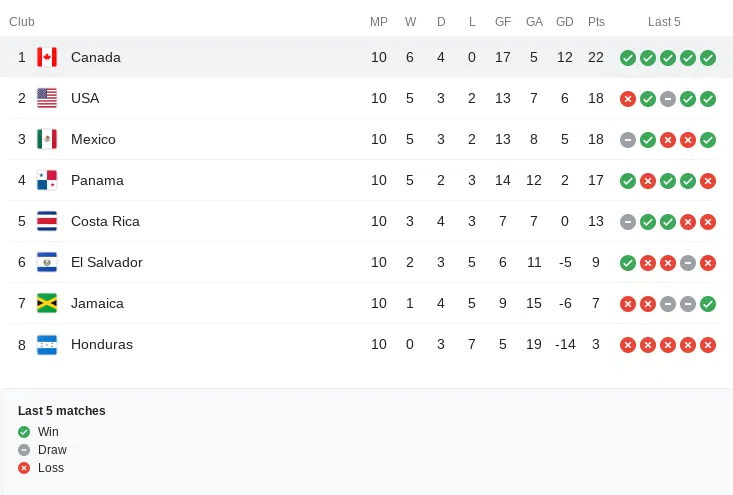Click the Canada flag icon
This screenshot has height=495, width=733.
click(47, 57)
